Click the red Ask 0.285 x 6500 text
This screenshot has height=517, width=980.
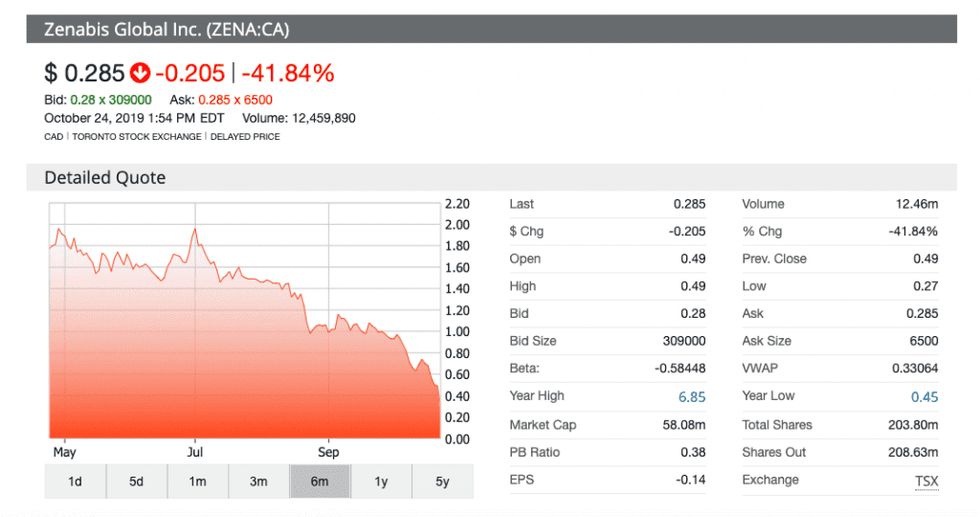point(235,100)
